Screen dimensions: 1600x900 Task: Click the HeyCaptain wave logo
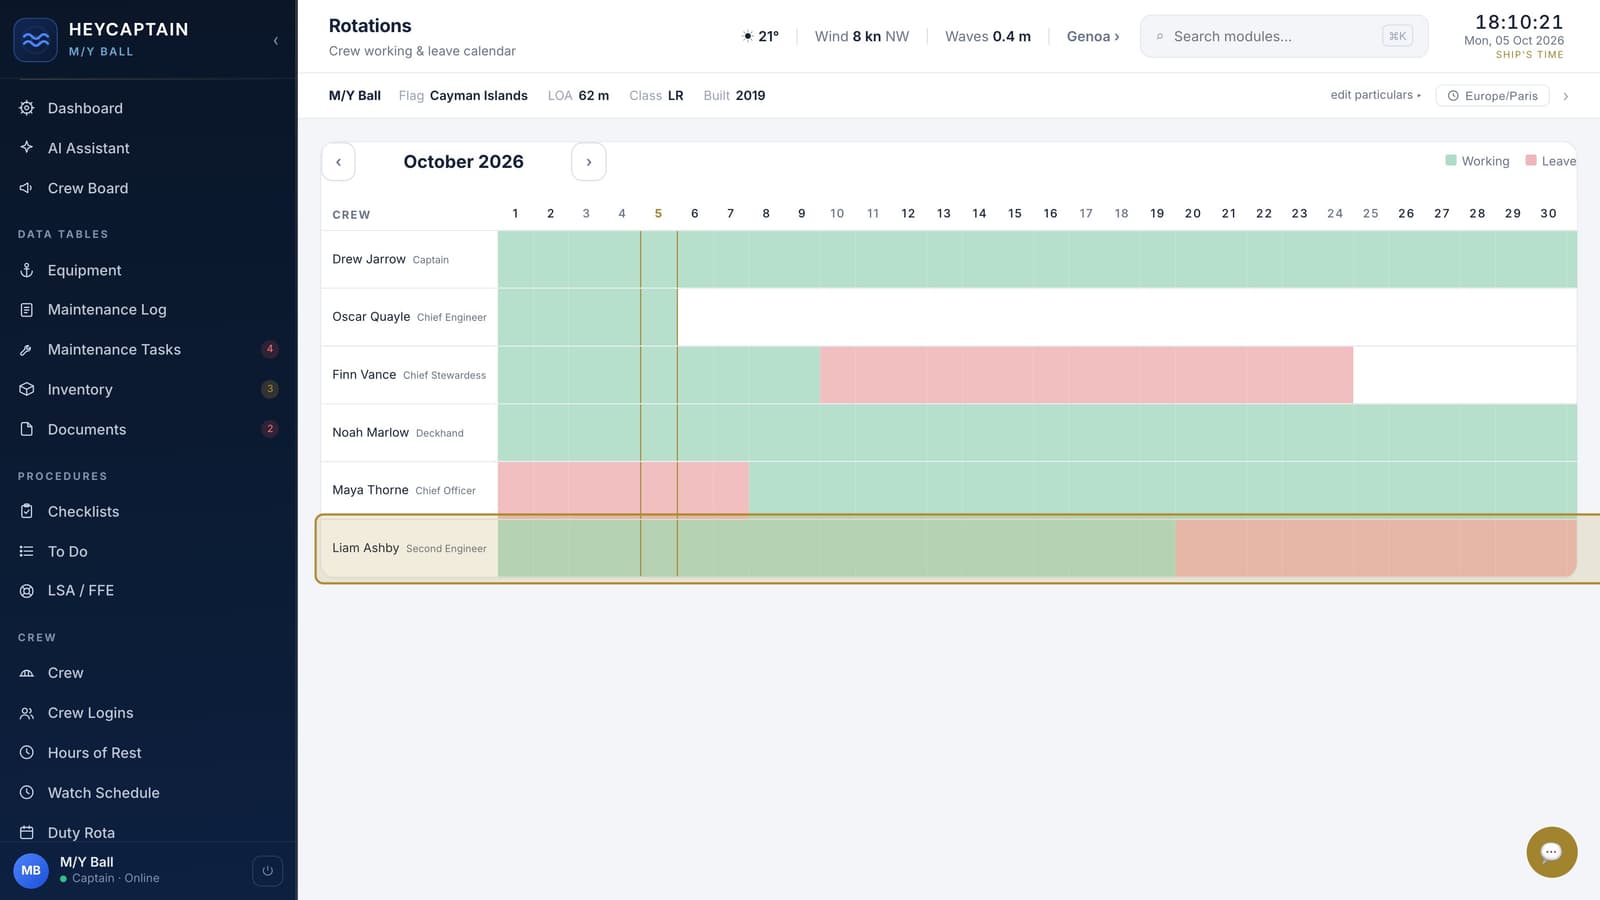[35, 40]
